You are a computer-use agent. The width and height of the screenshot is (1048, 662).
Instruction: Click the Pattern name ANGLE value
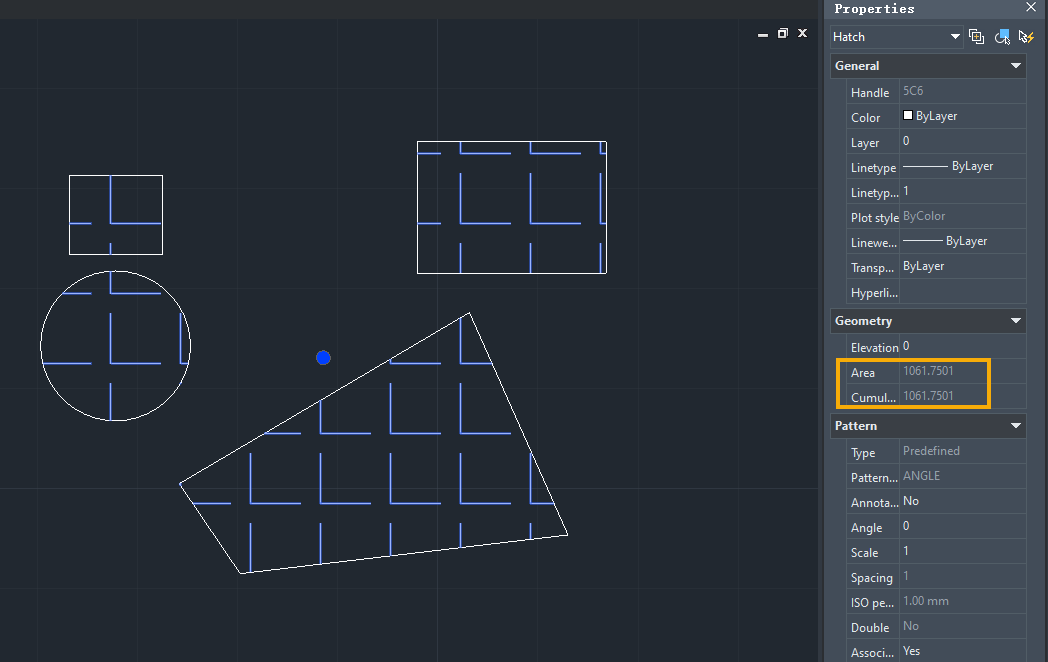tap(921, 476)
